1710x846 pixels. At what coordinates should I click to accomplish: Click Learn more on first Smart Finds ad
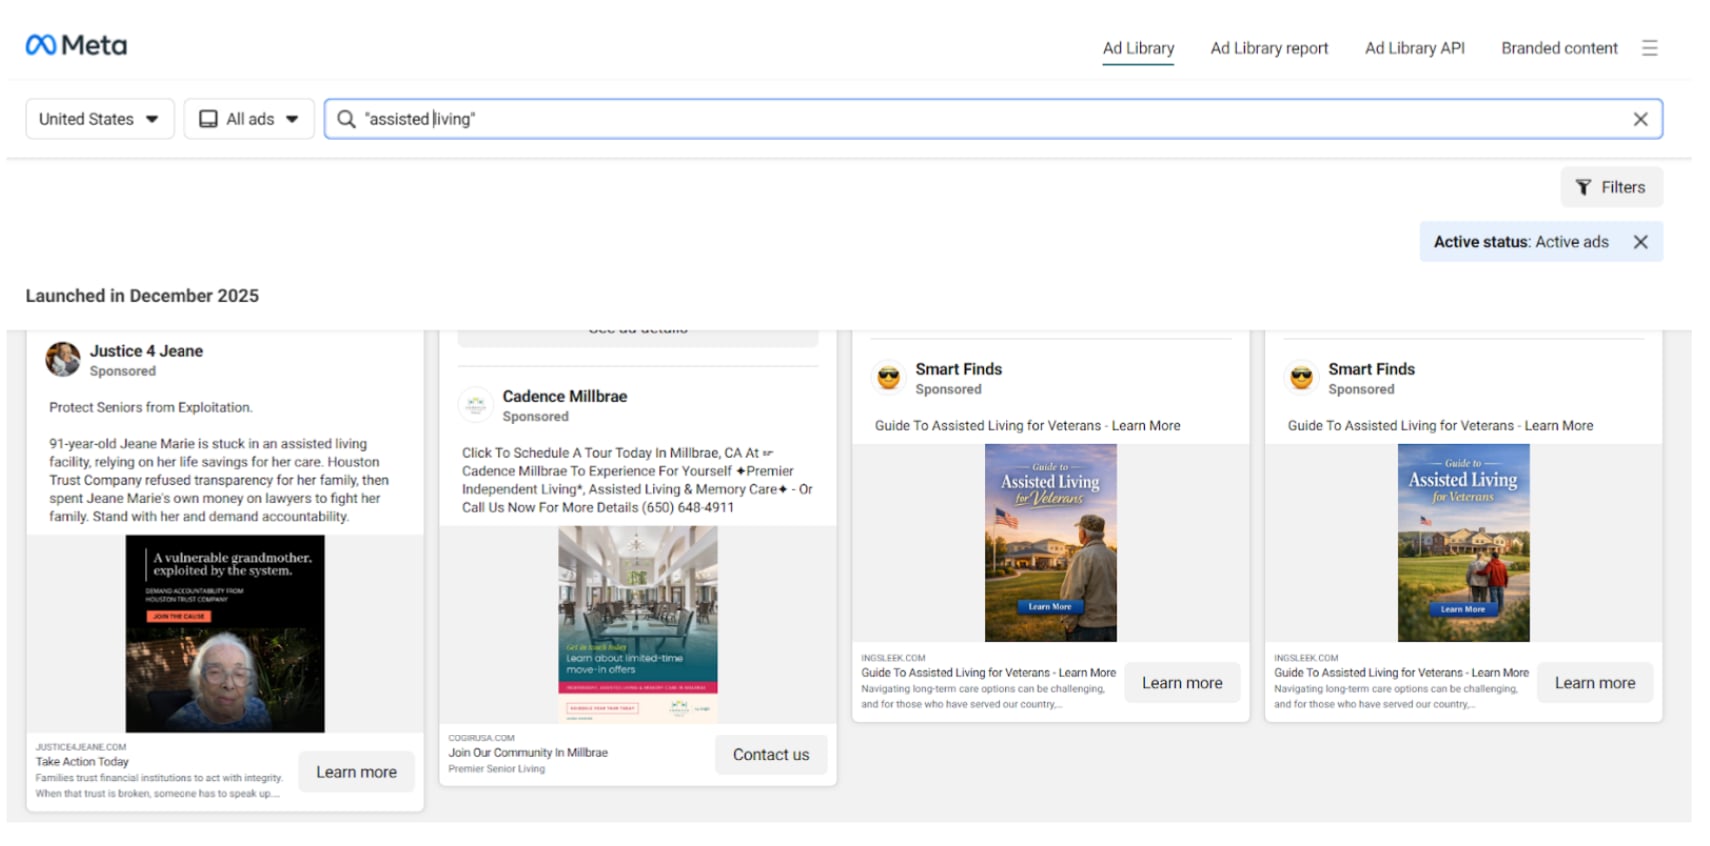[1182, 683]
